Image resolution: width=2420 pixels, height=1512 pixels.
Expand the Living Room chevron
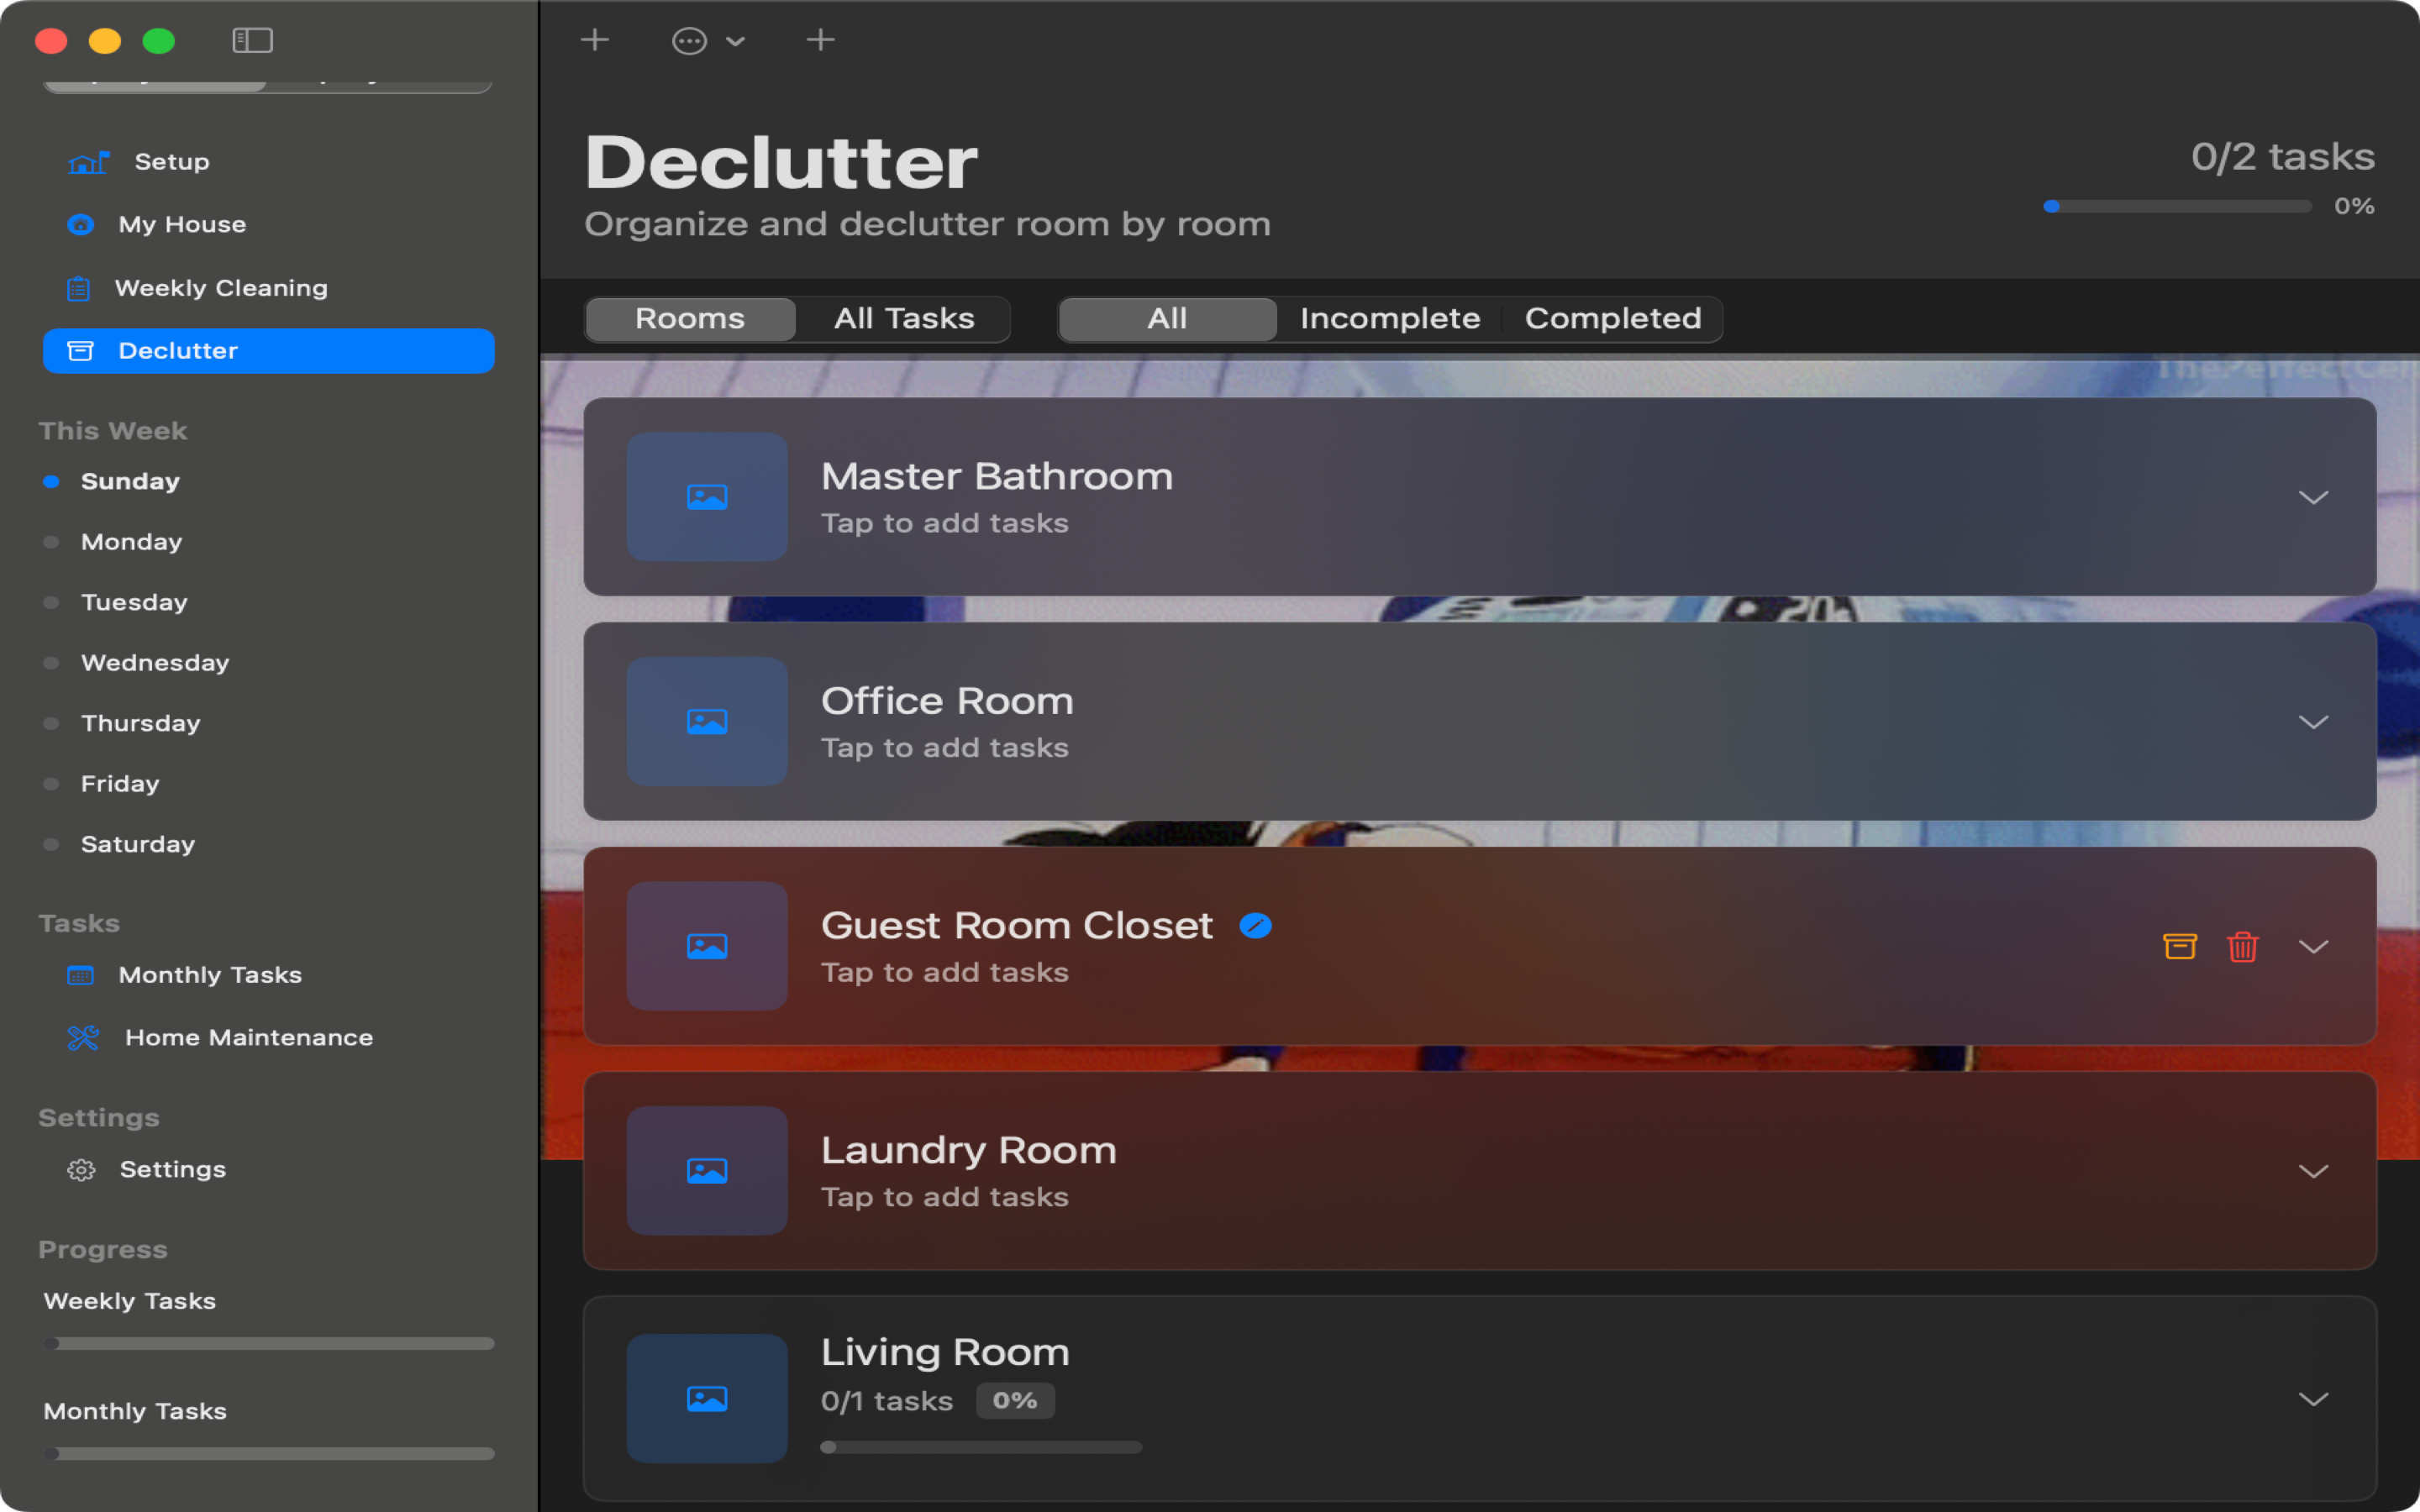[2313, 1399]
